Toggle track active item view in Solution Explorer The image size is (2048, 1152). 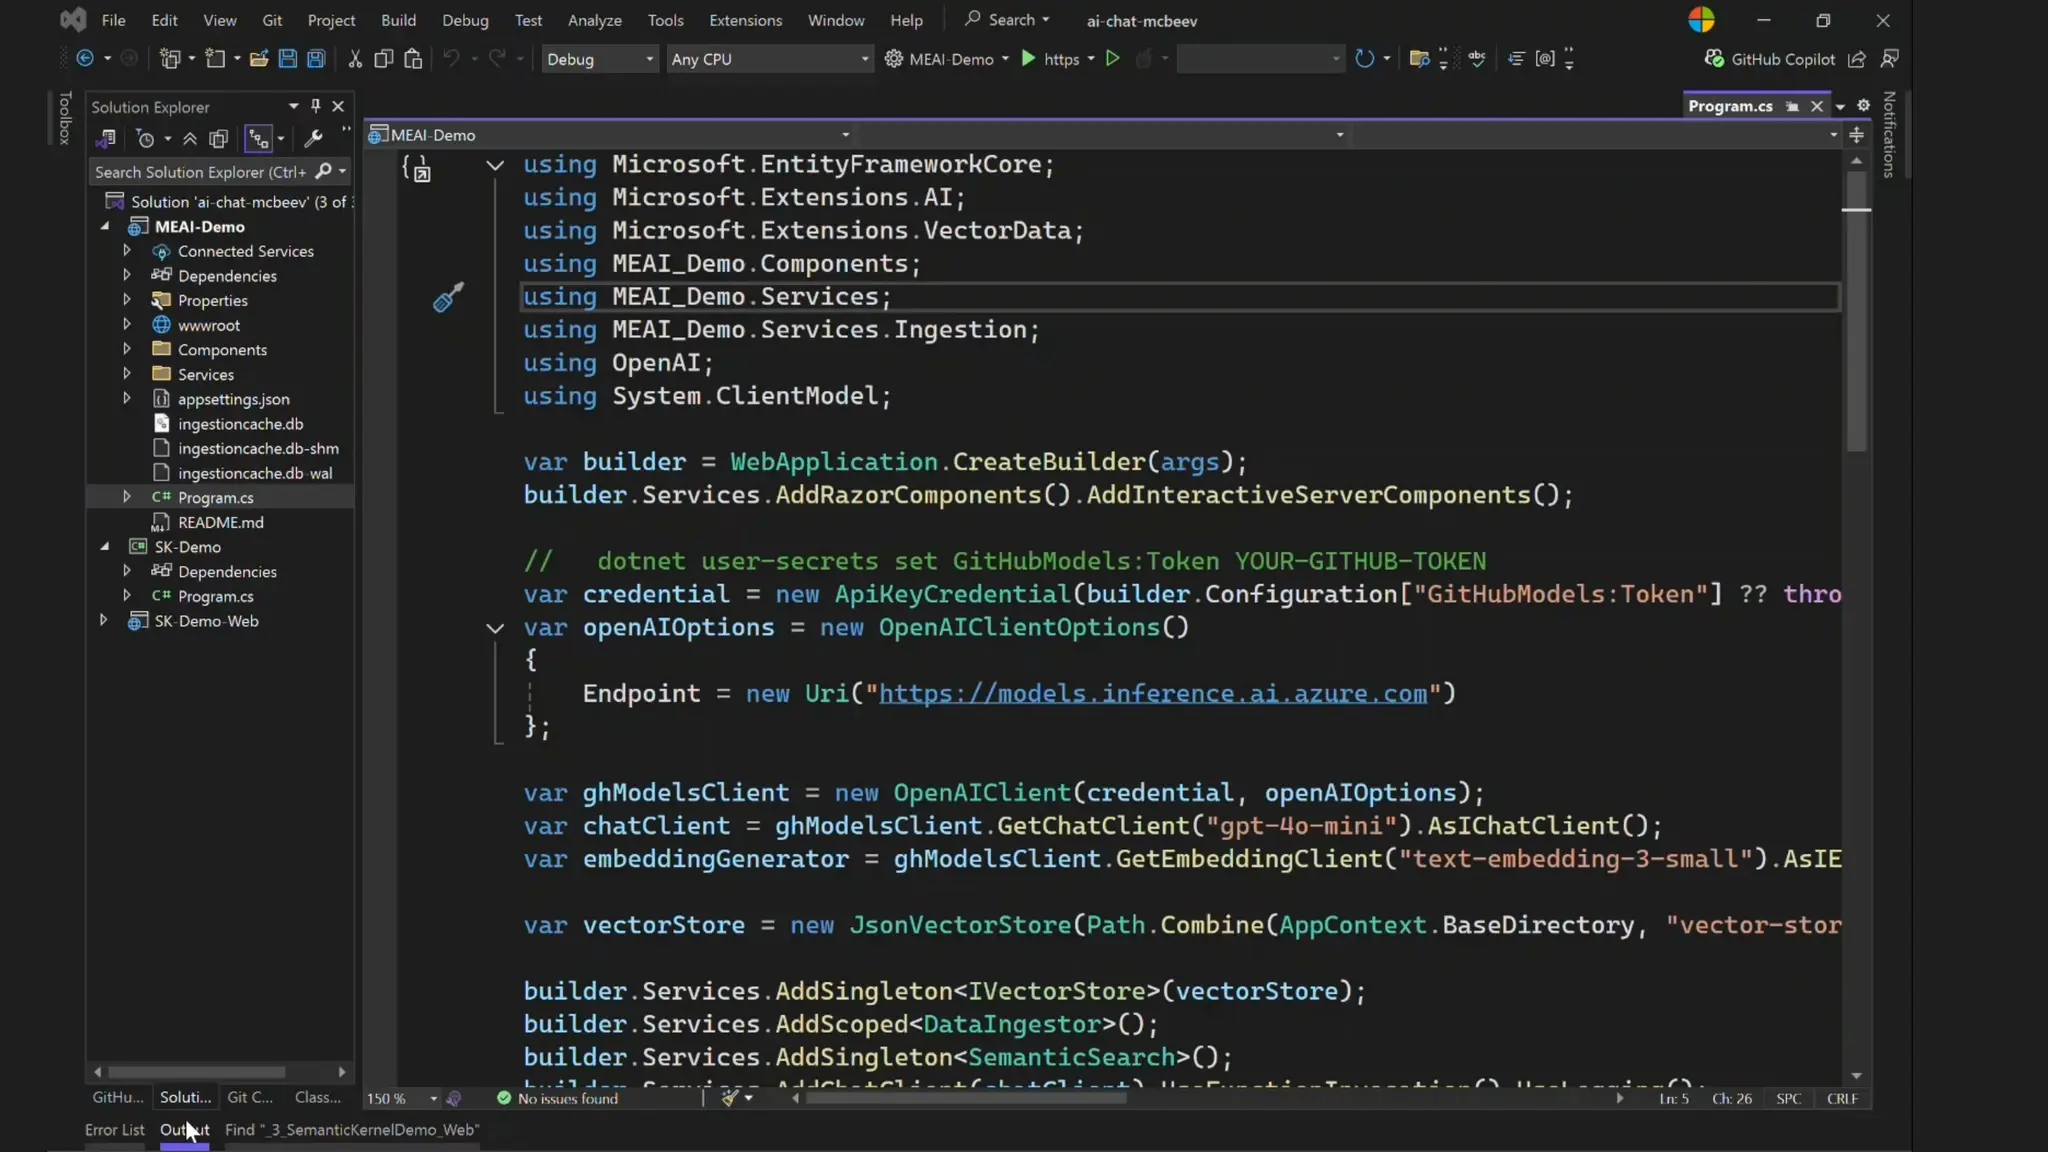[x=259, y=139]
